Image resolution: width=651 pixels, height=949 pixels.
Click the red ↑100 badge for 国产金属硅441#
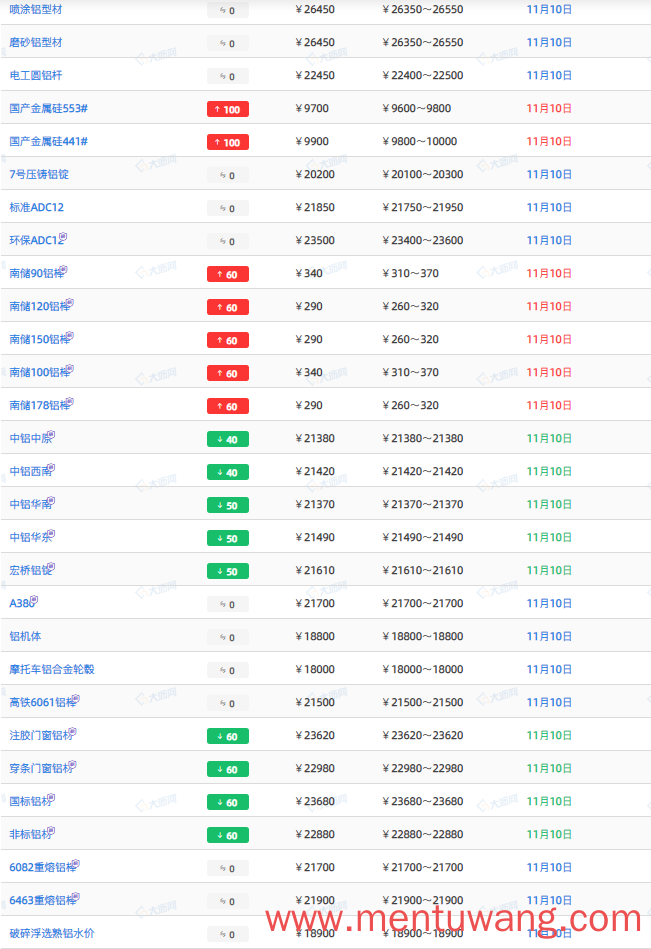point(228,142)
